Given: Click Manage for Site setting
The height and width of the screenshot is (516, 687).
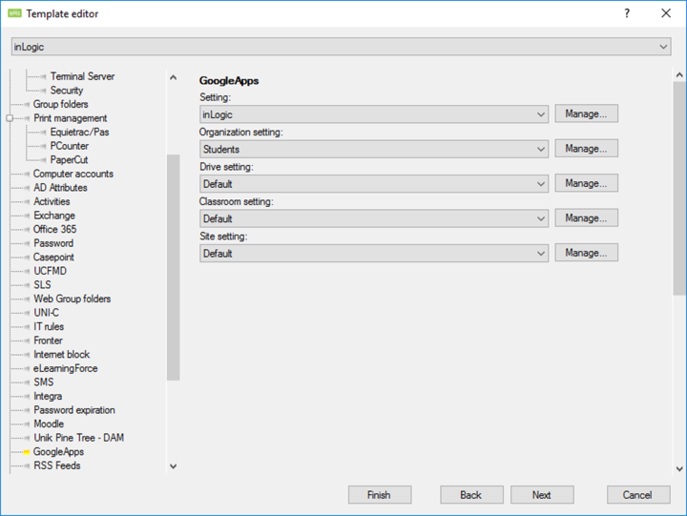Looking at the screenshot, I should 586,253.
